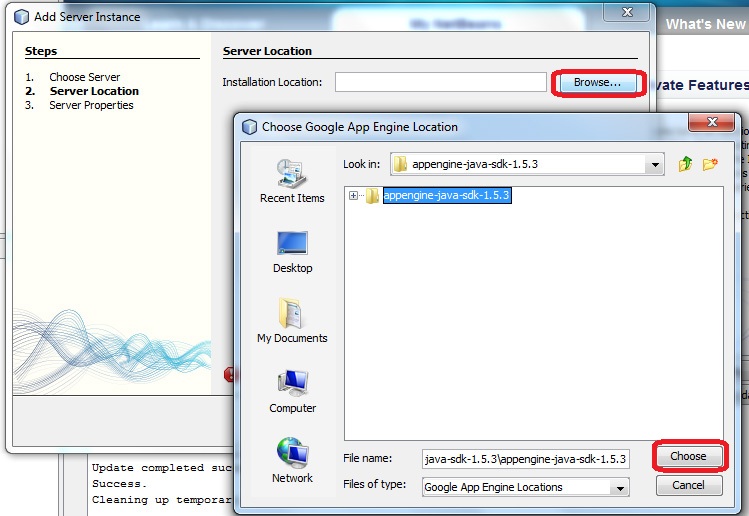Click the Cancel button in file chooser
The height and width of the screenshot is (516, 749).
(689, 485)
